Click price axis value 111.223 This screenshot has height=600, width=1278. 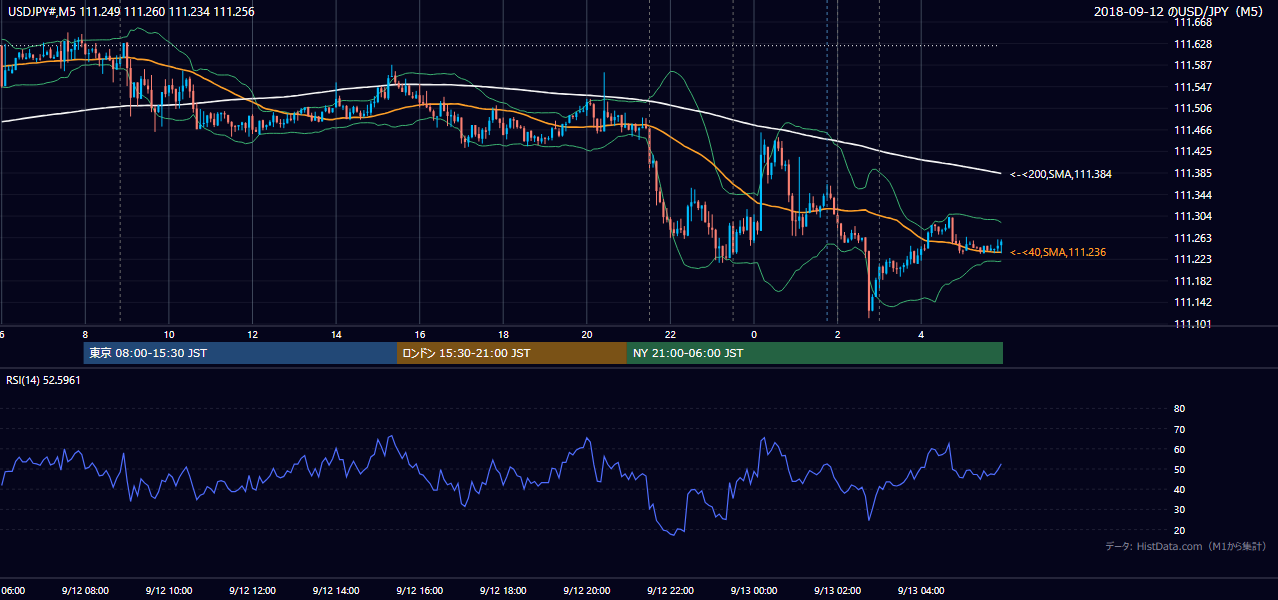[x=1193, y=259]
